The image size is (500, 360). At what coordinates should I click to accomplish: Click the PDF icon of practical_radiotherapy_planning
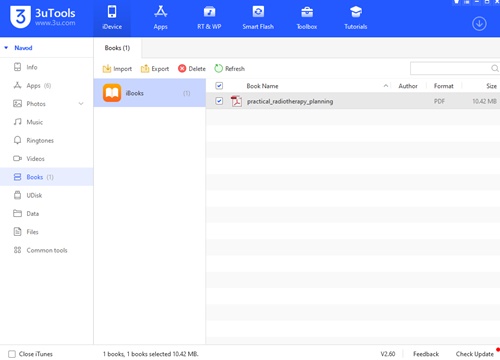tap(236, 101)
